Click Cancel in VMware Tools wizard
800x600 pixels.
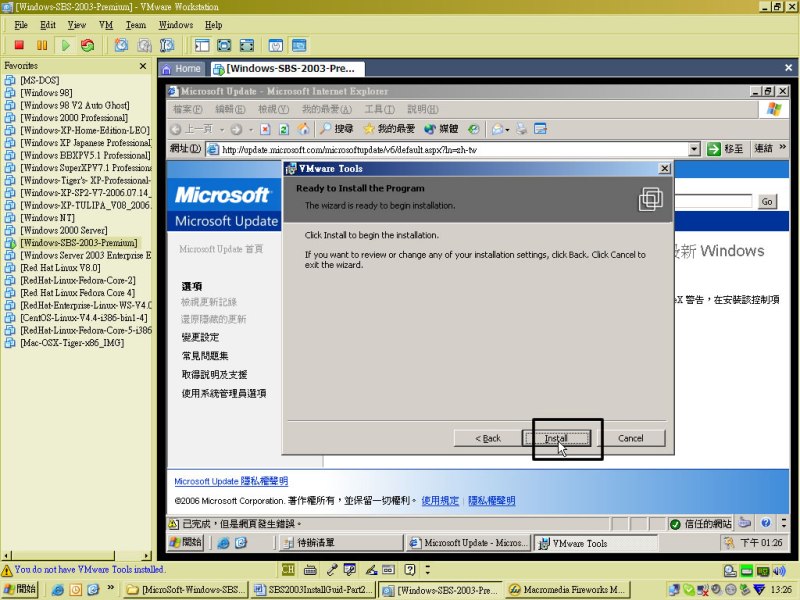(x=631, y=438)
